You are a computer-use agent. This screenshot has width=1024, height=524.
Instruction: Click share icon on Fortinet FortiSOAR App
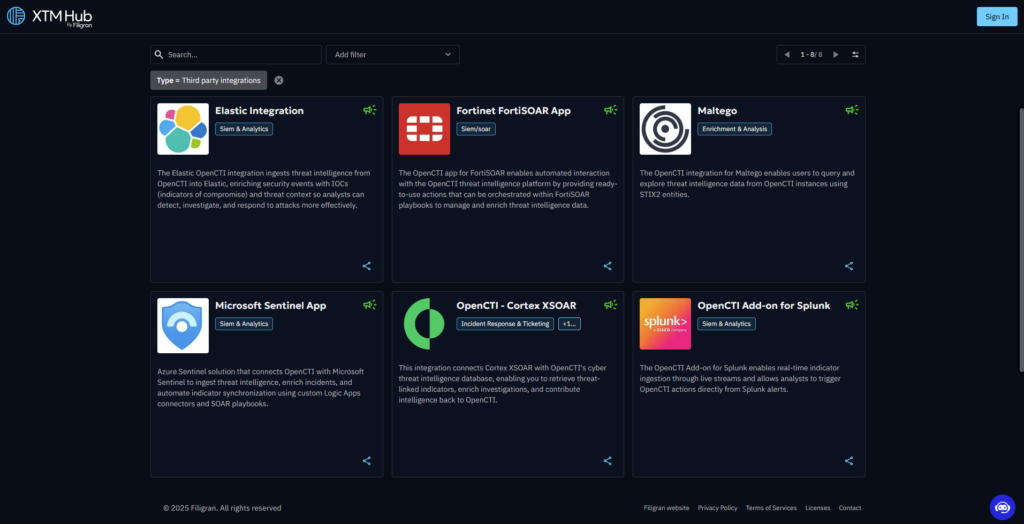pyautogui.click(x=608, y=266)
